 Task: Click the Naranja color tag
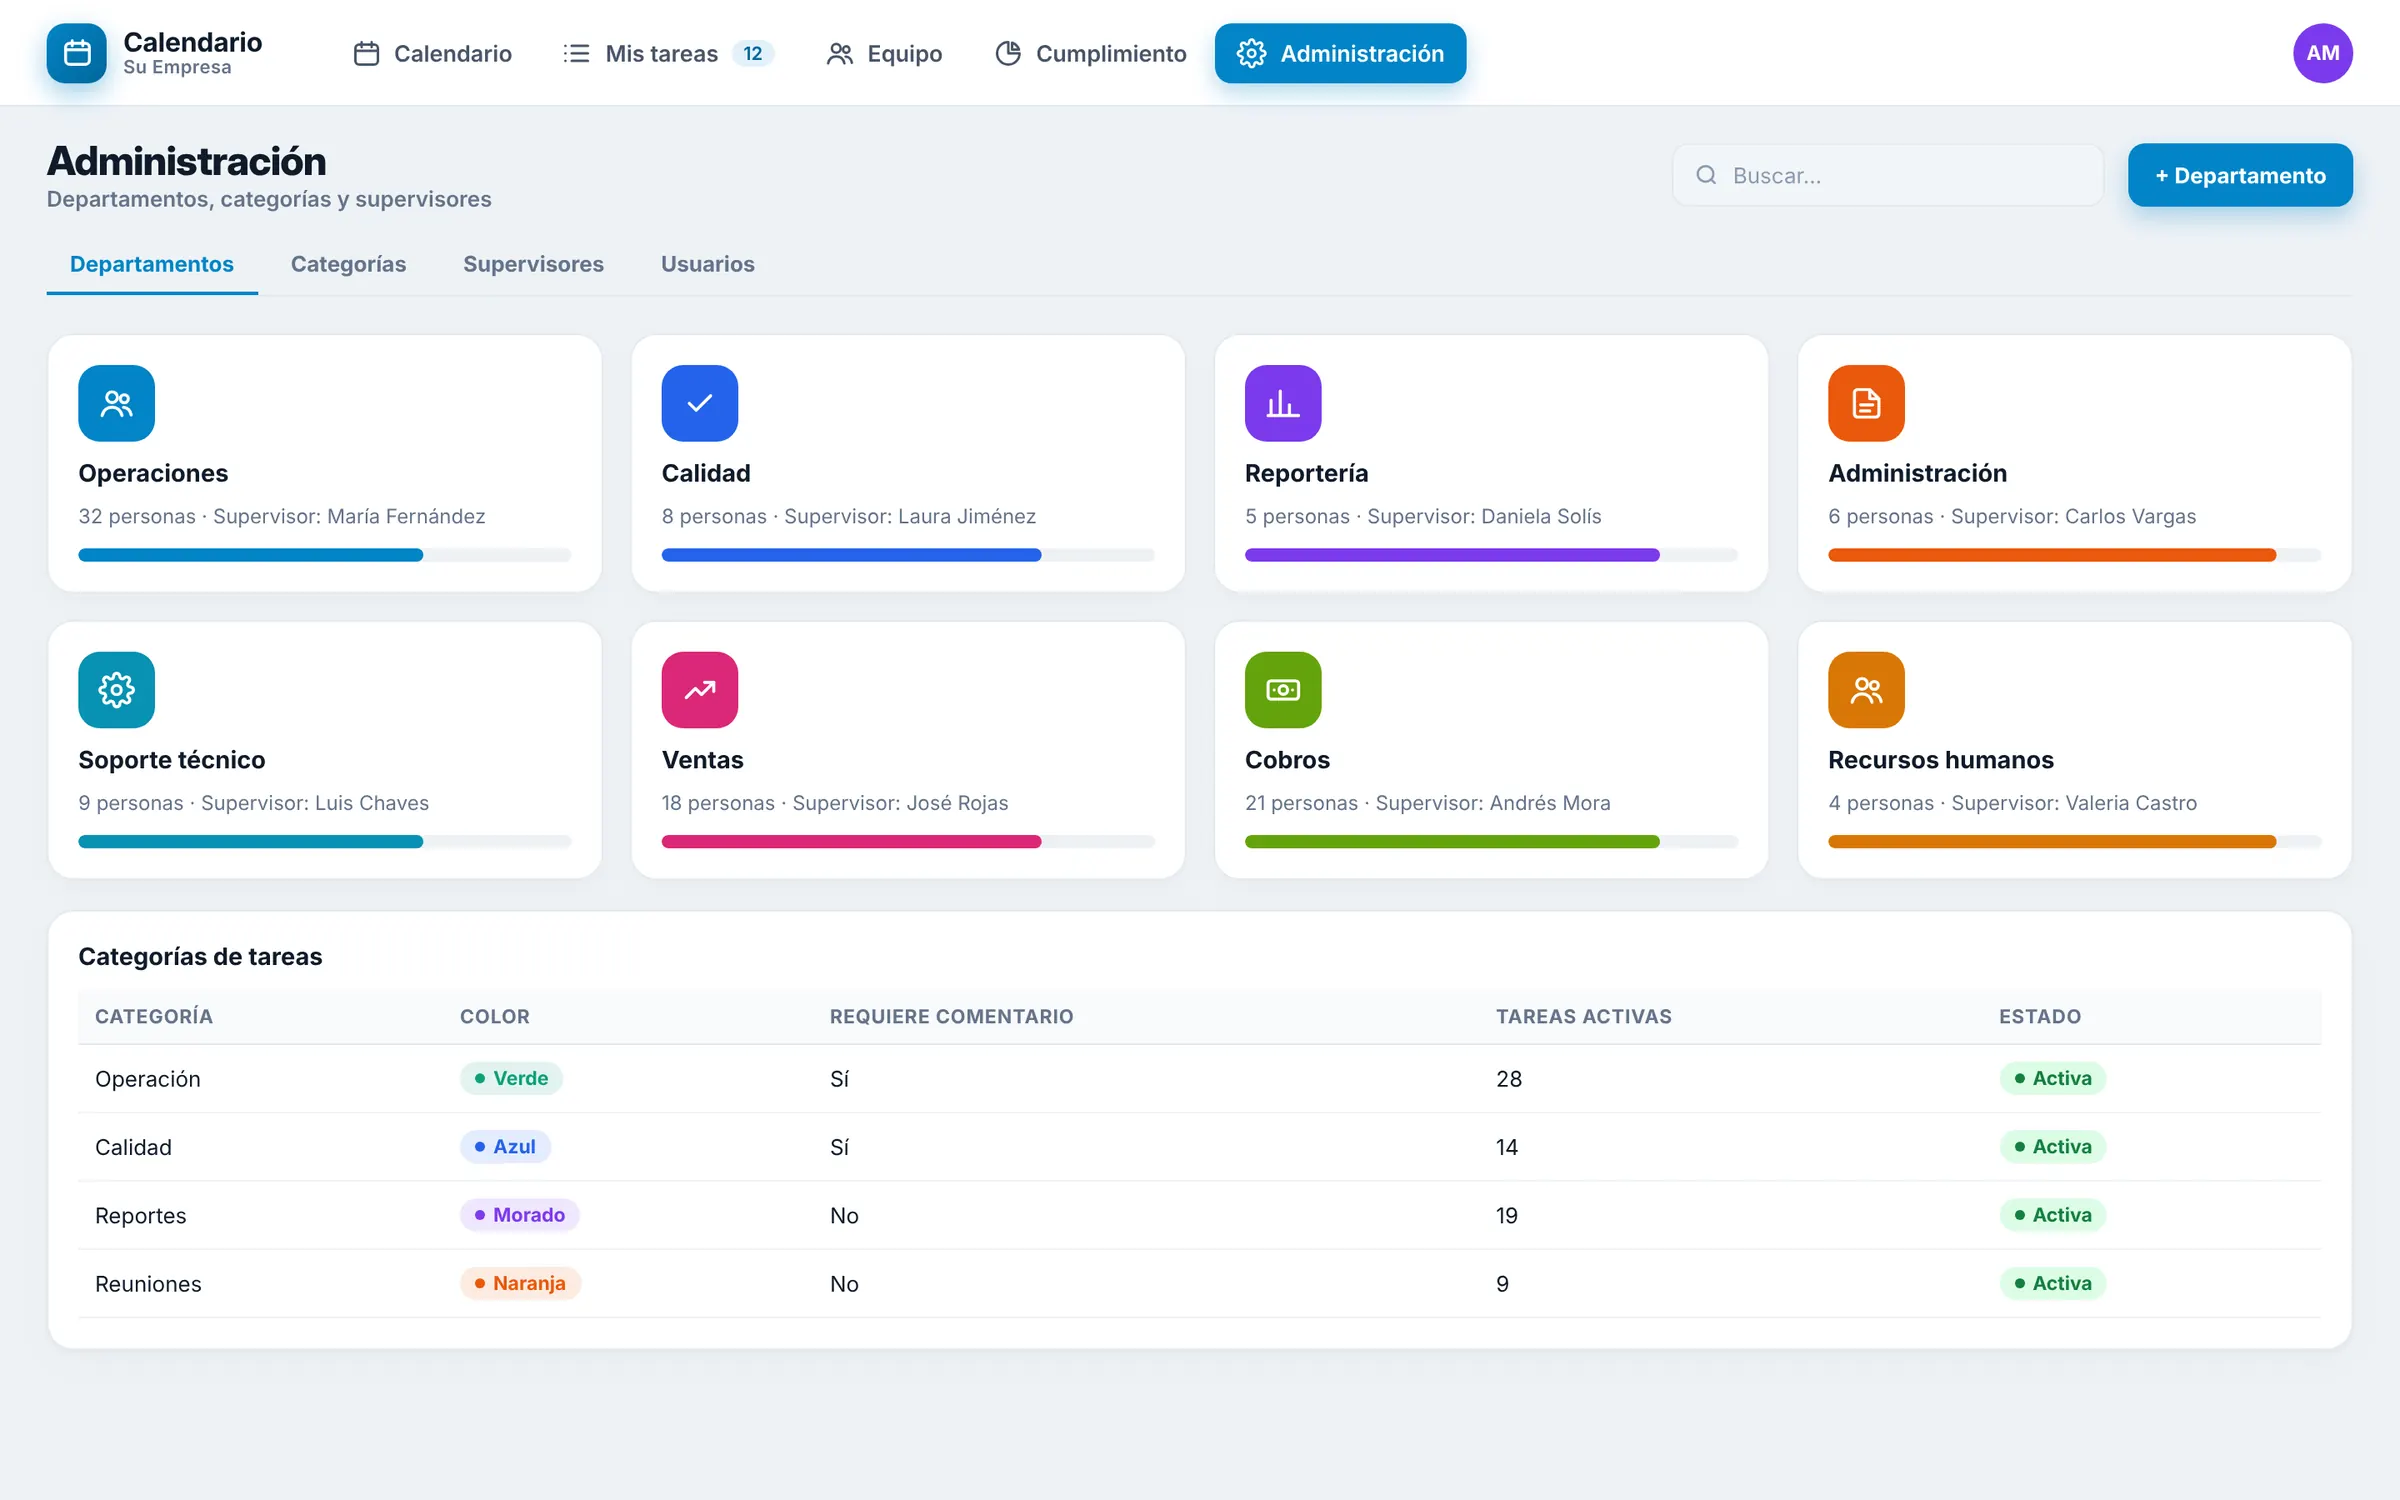coord(520,1283)
